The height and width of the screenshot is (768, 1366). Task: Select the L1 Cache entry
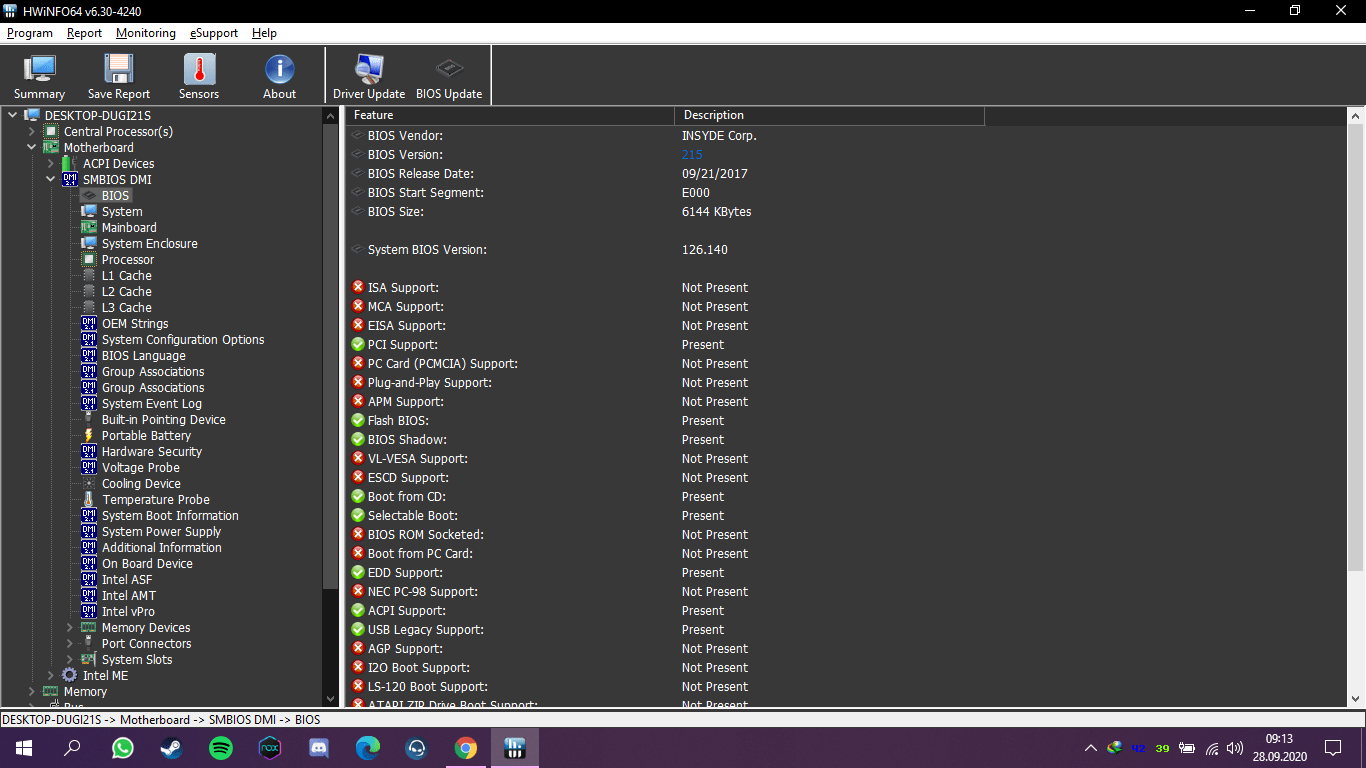click(127, 275)
